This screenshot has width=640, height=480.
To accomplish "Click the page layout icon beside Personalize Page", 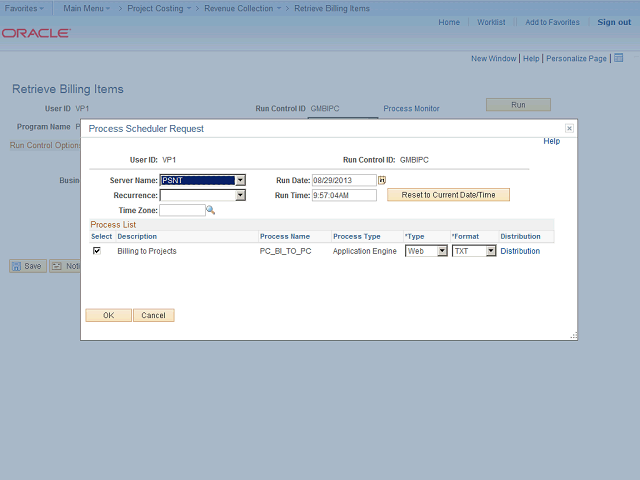I will pyautogui.click(x=619, y=58).
